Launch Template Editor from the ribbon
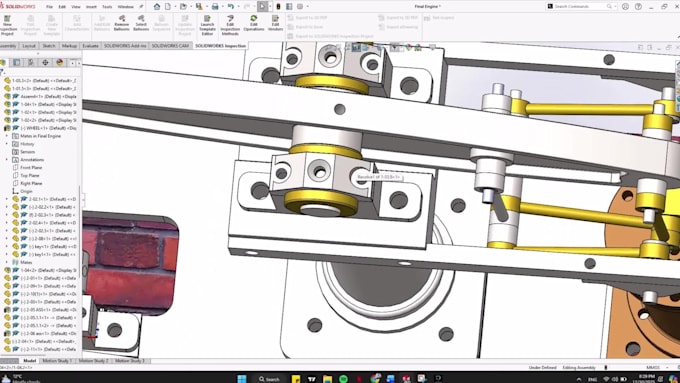Screen dimensions: 680x383 [207, 26]
